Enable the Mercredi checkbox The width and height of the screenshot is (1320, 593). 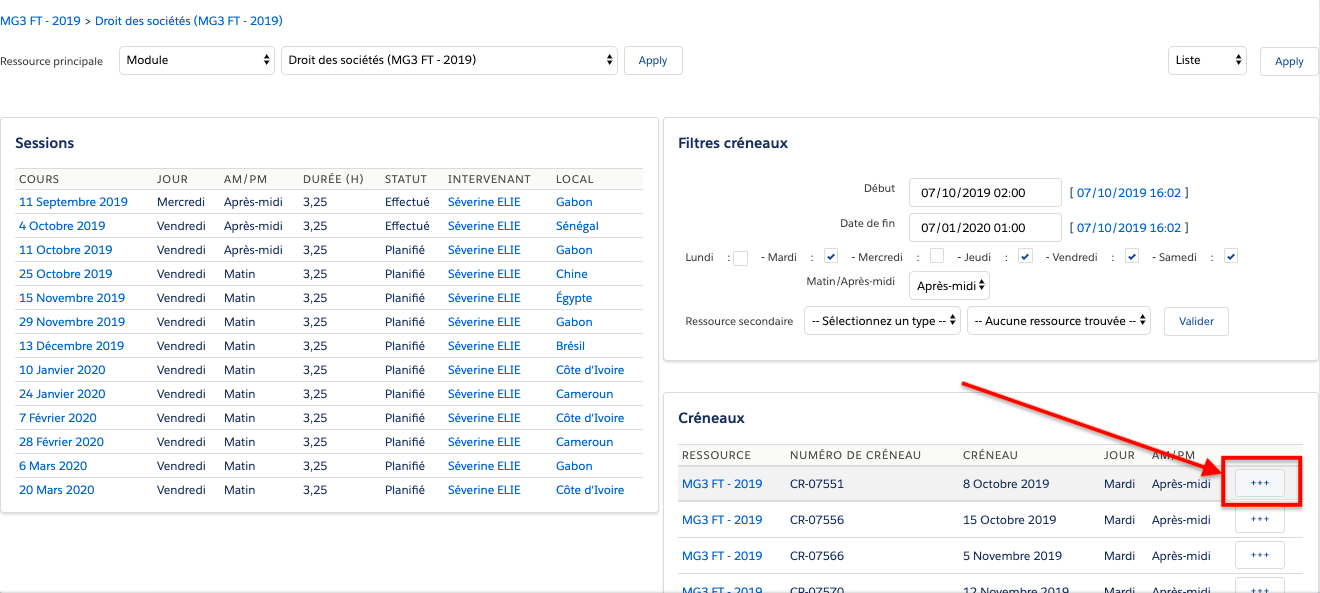click(x=937, y=257)
